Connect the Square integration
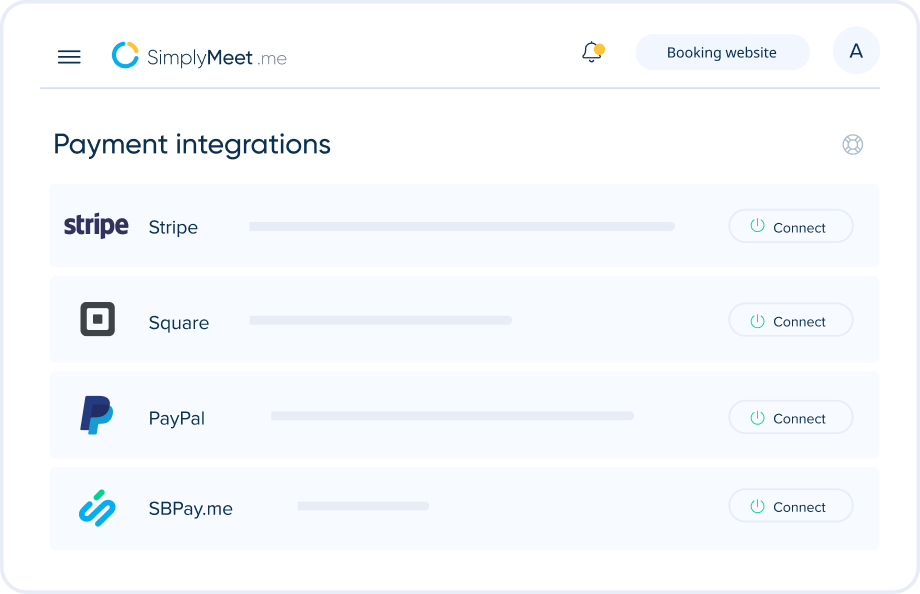920x594 pixels. tap(790, 320)
